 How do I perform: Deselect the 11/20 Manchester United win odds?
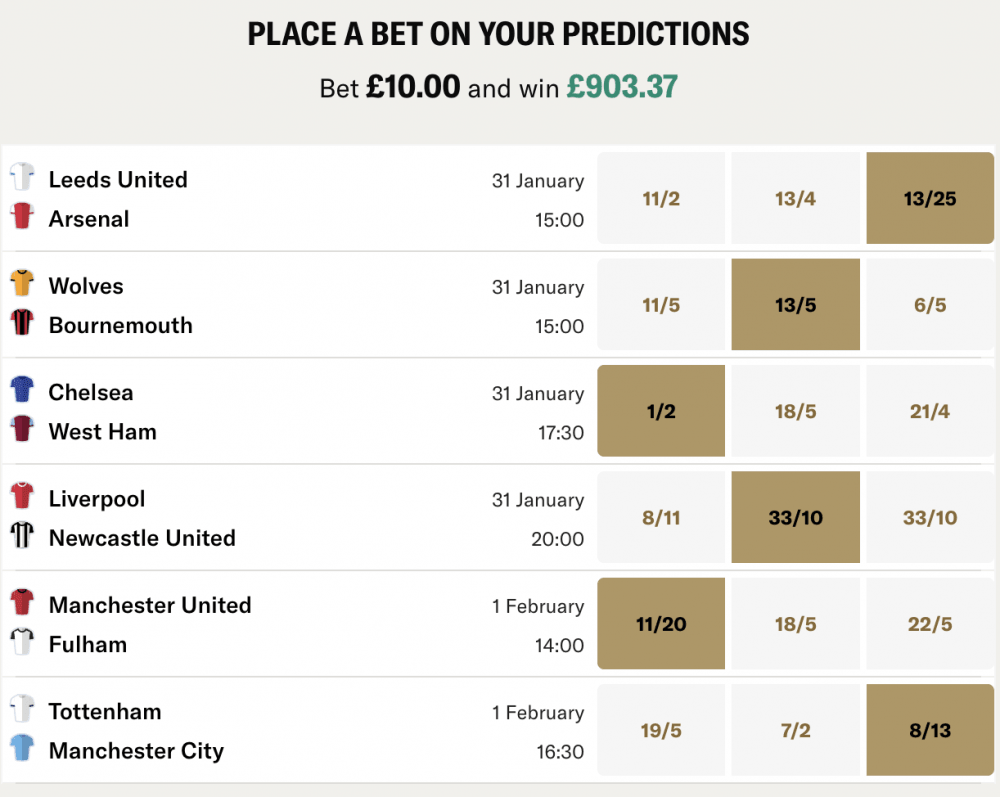pos(661,623)
